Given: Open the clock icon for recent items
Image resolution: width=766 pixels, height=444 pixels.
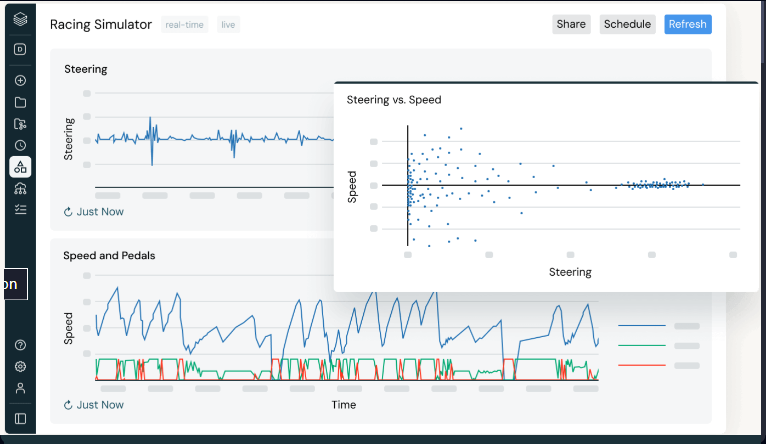Looking at the screenshot, I should [x=20, y=145].
